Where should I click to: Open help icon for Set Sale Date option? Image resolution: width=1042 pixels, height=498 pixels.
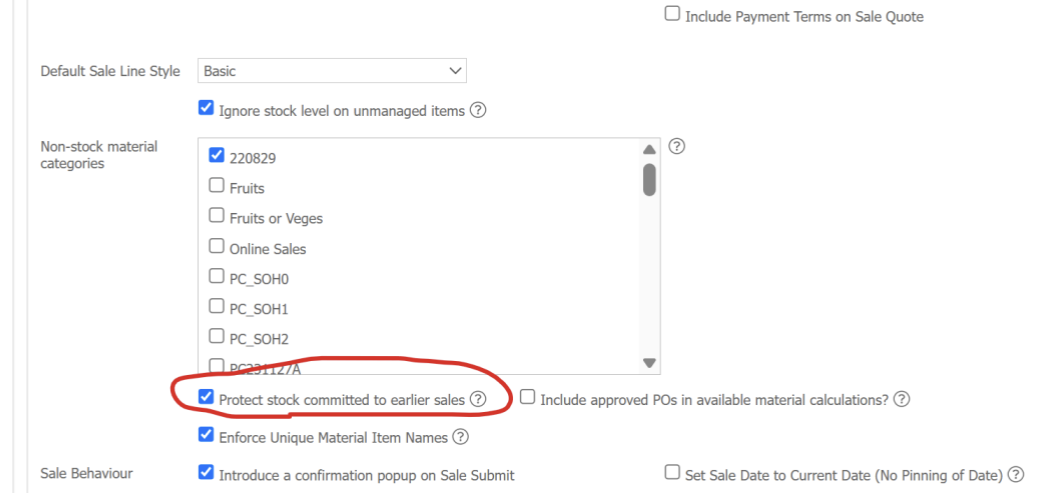1015,475
